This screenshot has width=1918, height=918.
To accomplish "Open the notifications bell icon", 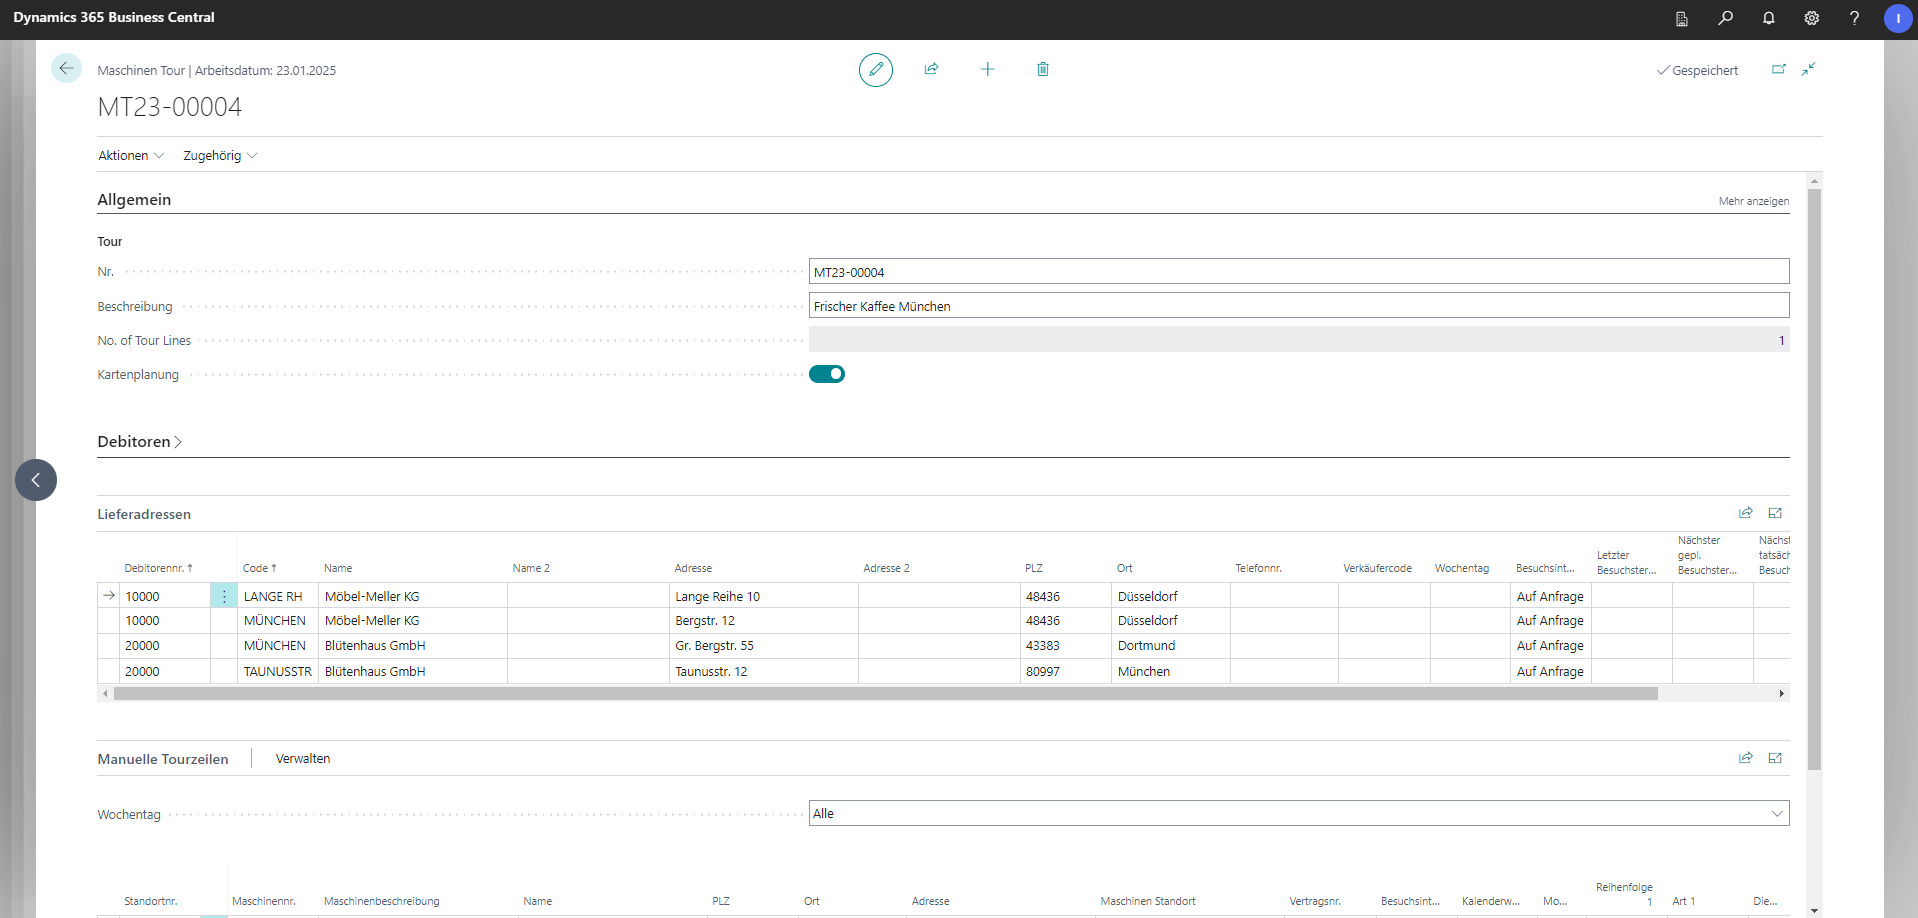I will coord(1768,18).
